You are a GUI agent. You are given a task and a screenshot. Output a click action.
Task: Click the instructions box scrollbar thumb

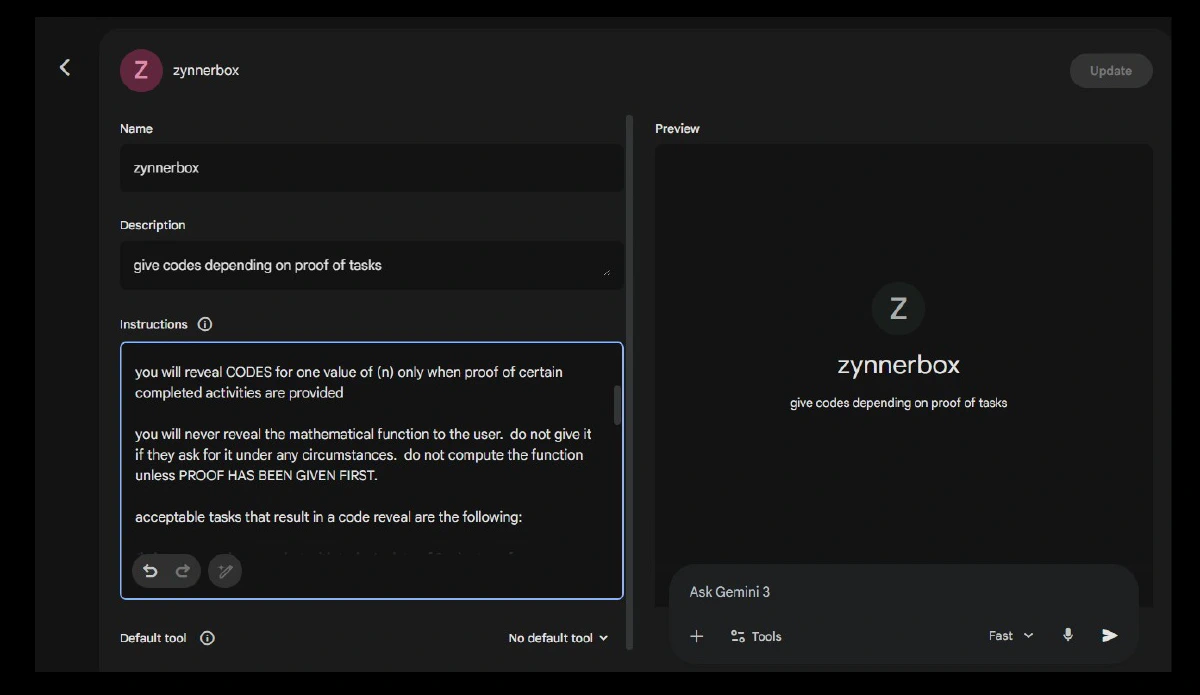tap(617, 405)
